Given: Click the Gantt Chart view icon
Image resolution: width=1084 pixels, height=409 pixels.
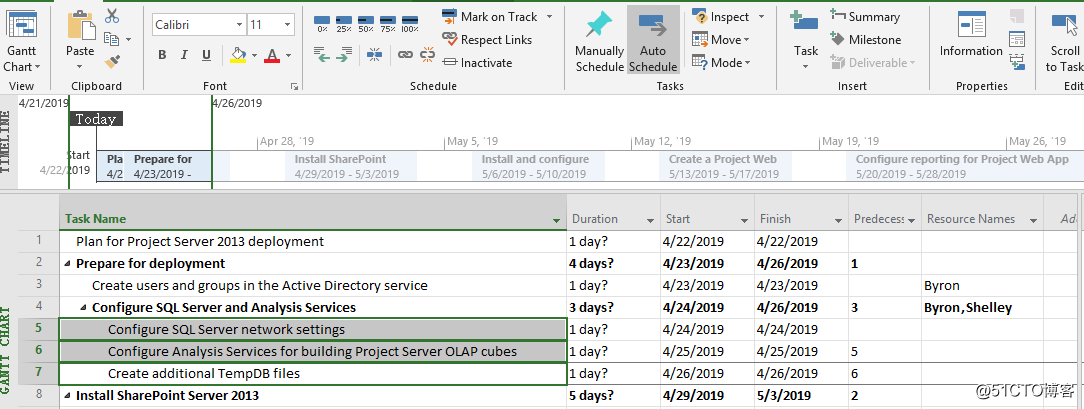Looking at the screenshot, I should tap(21, 25).
